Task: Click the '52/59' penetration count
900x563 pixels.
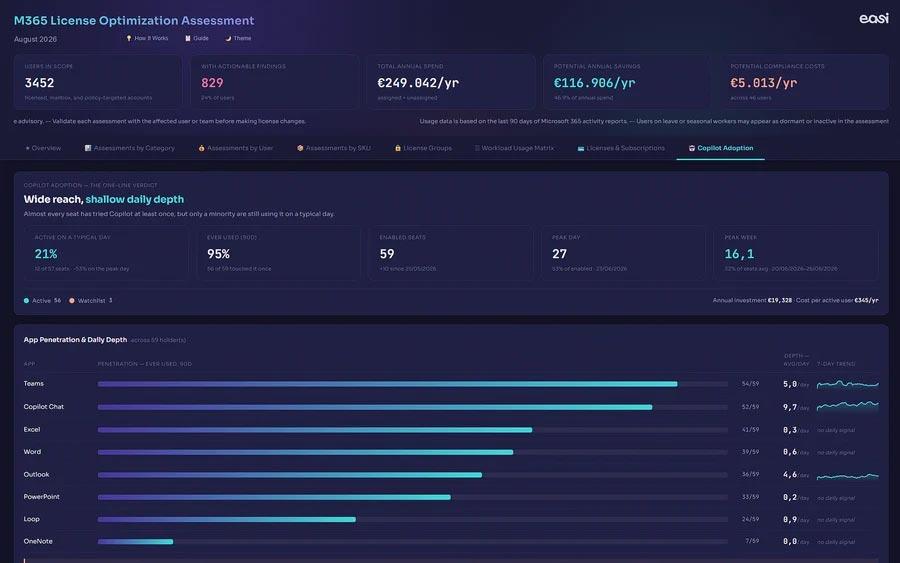Action: 750,407
